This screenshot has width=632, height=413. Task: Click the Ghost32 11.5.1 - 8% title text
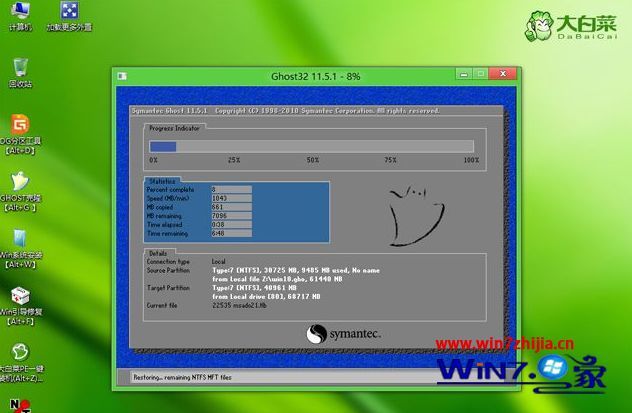coord(316,77)
